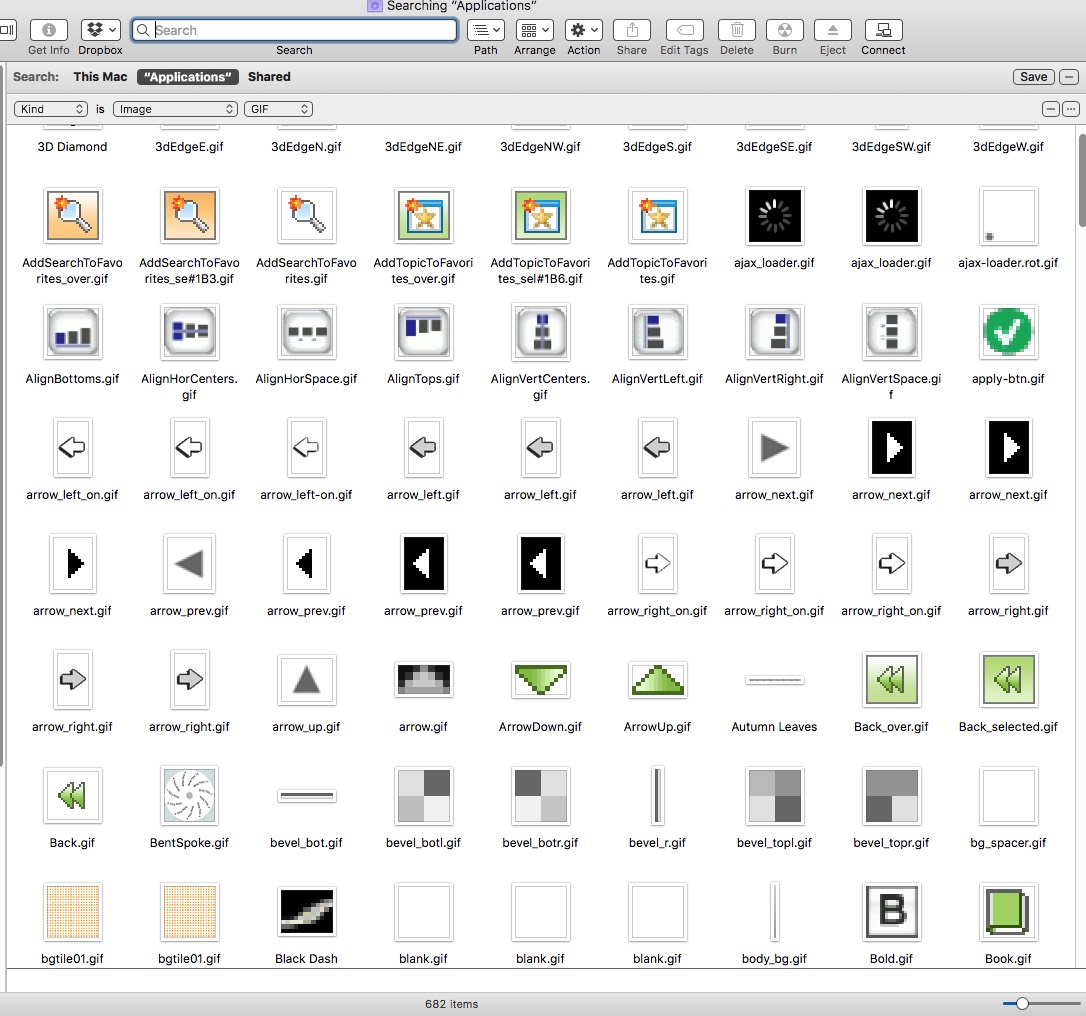Select the apply-btn.gif thumbnail
This screenshot has height=1016, width=1086.
tap(1008, 332)
